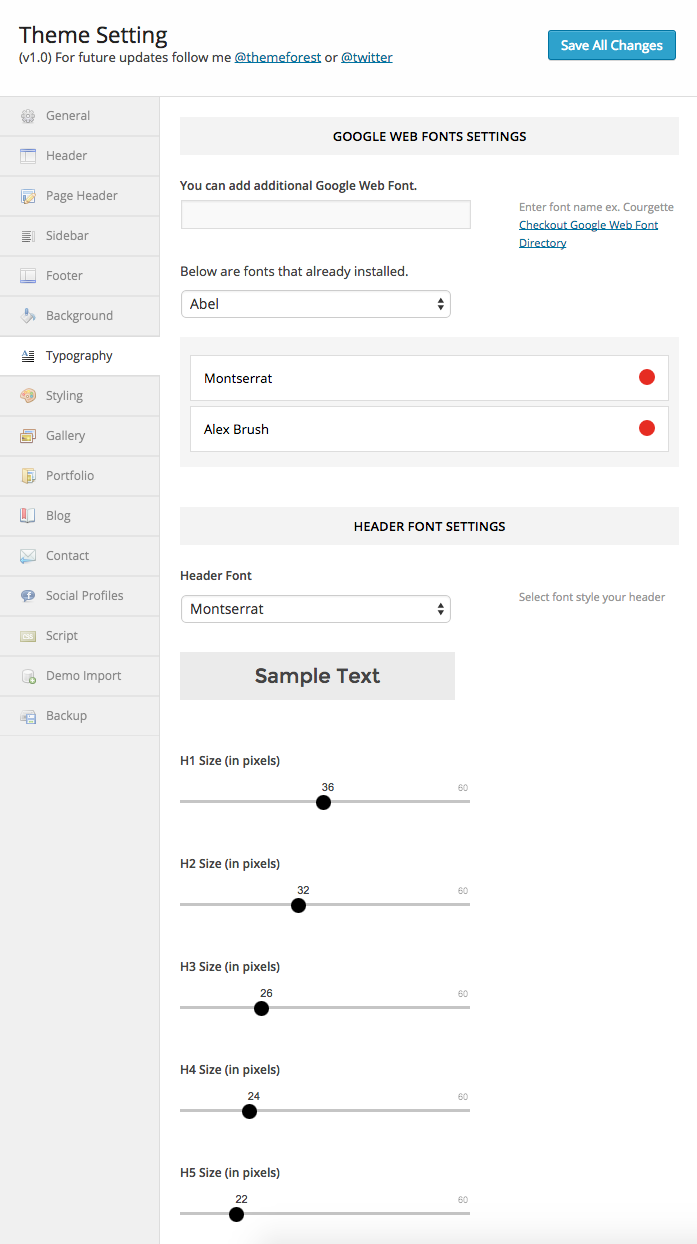This screenshot has height=1244, width=697.
Task: Remove Alex Brush font using red dot
Action: pyautogui.click(x=646, y=428)
